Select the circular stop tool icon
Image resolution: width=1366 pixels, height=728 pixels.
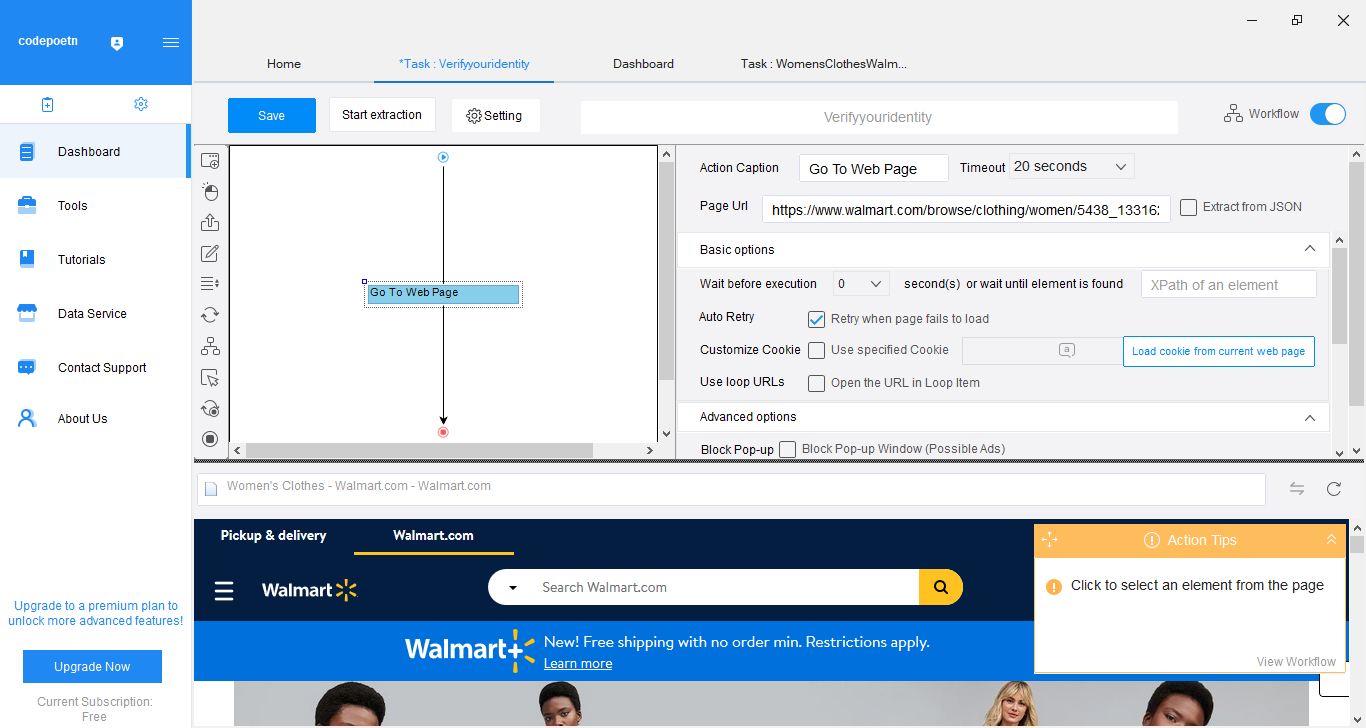[210, 438]
